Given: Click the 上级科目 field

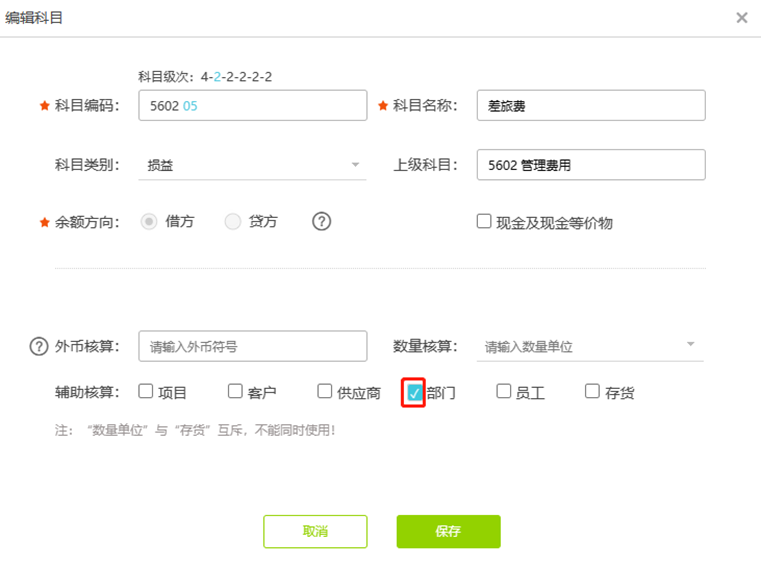Looking at the screenshot, I should click(590, 165).
